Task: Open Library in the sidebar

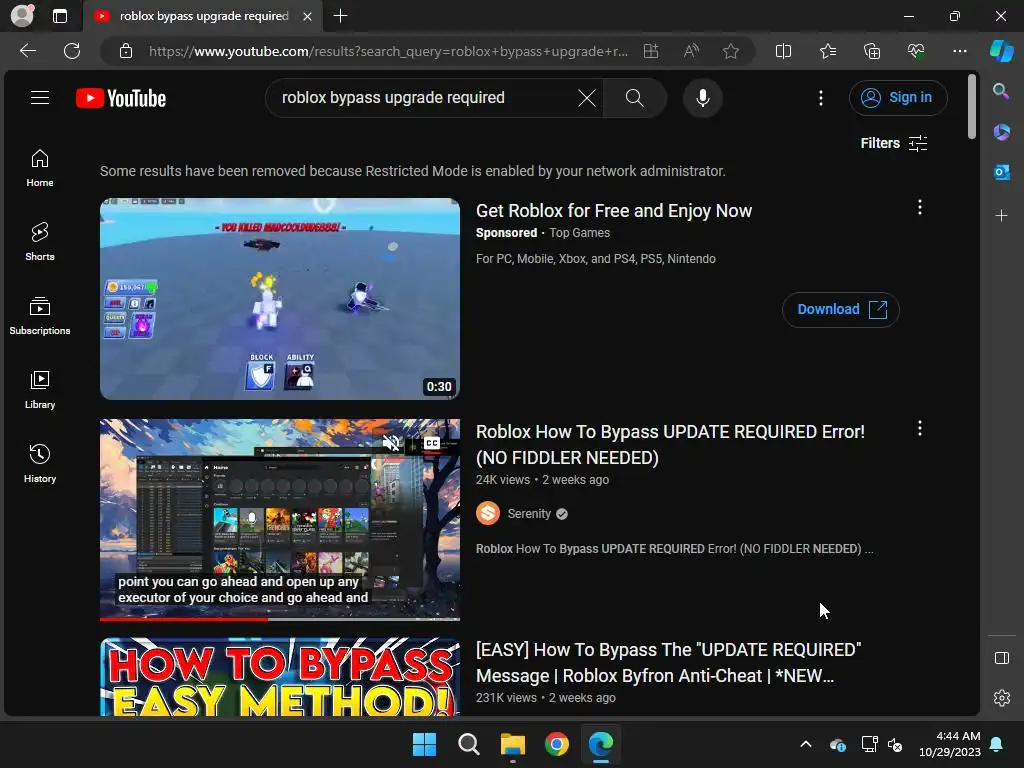Action: pos(40,390)
